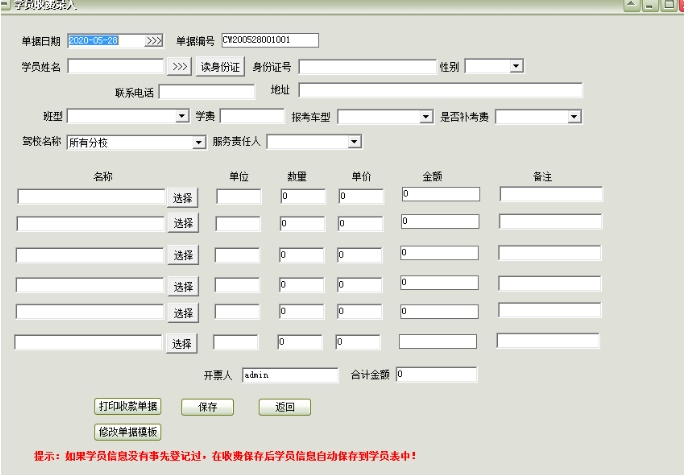Click the 开票人 field showing admin
Viewport: 684px width, 475px height.
(x=290, y=375)
